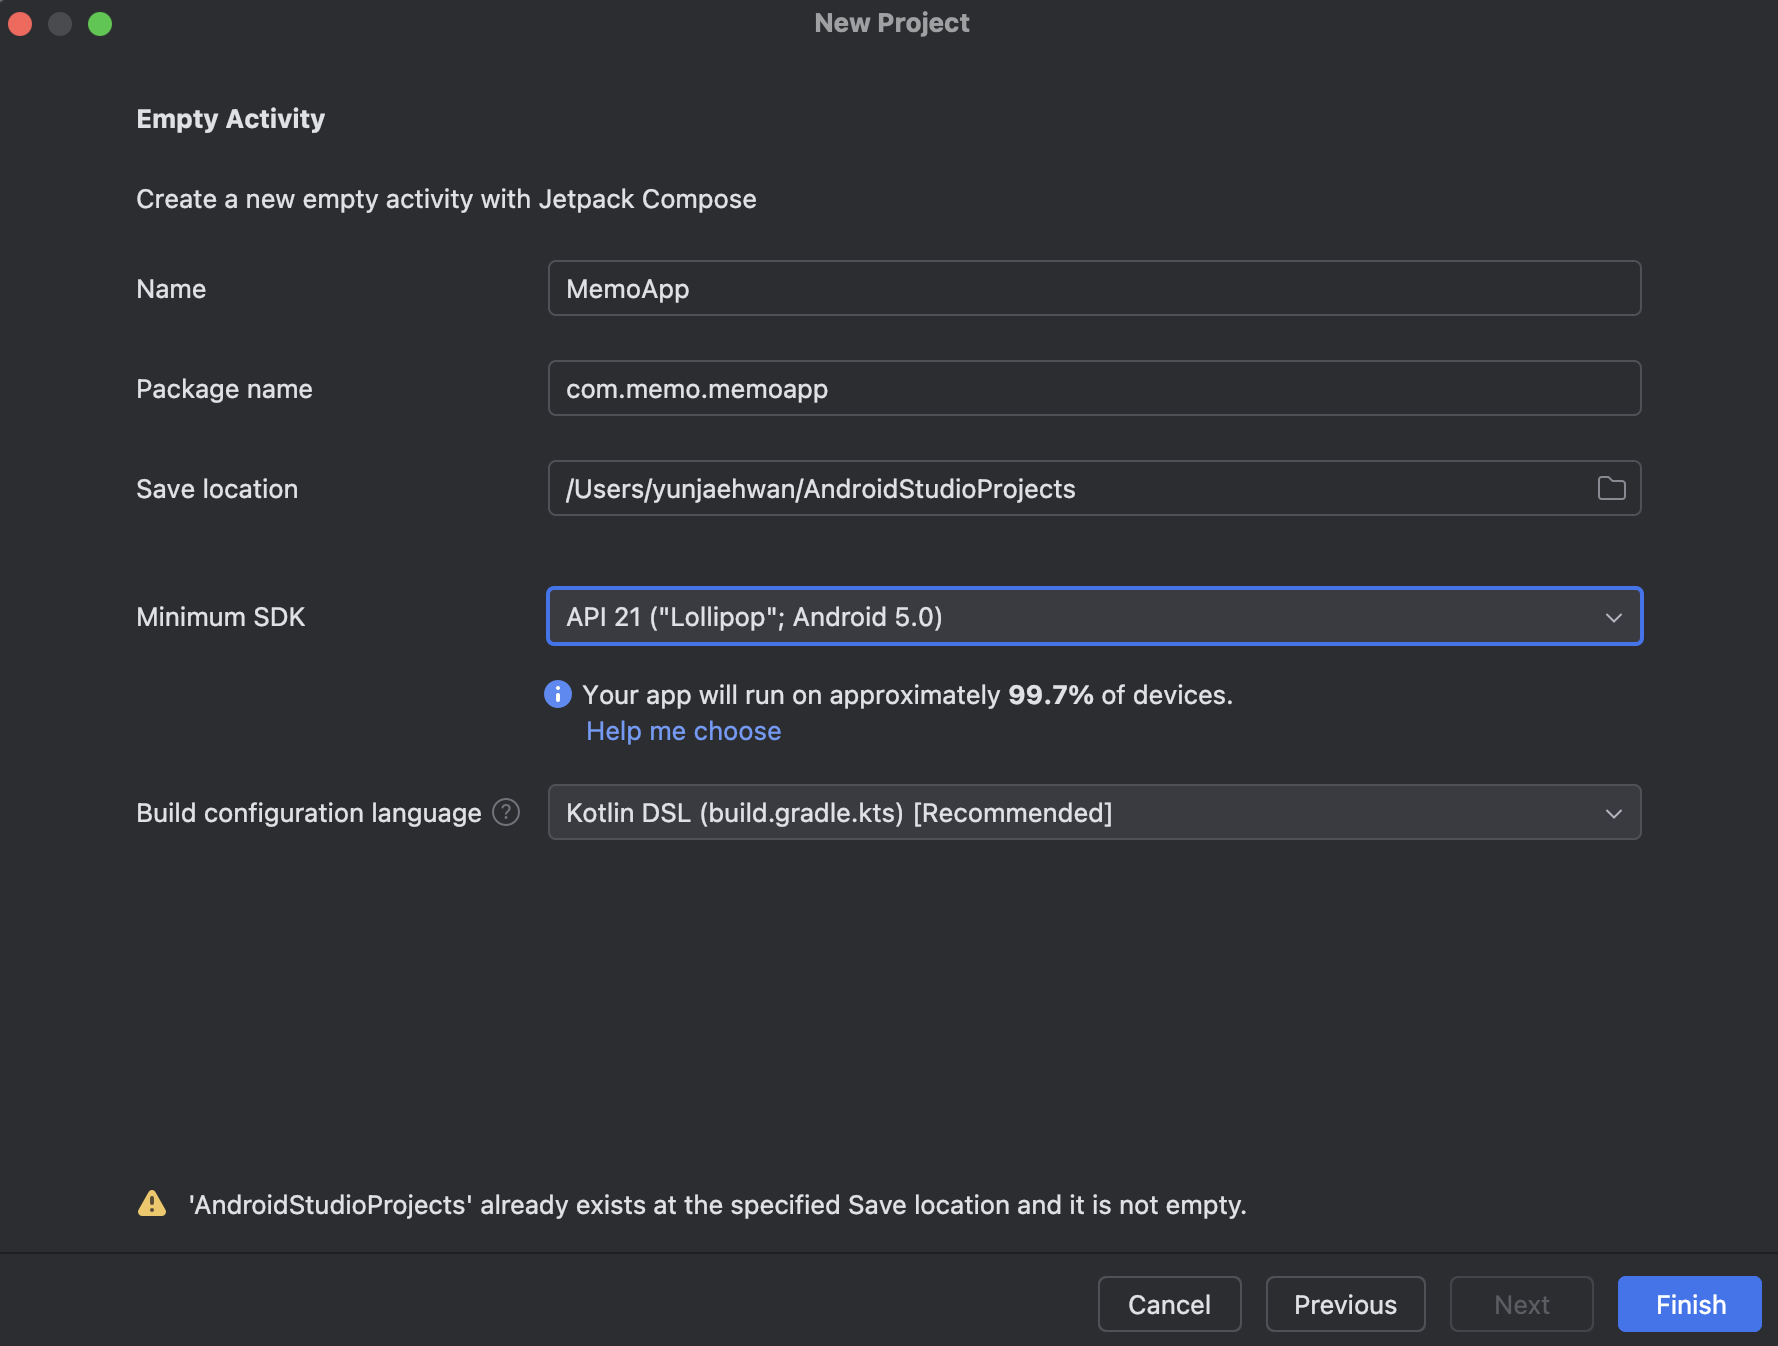Open the Minimum SDK dropdown
Image resolution: width=1778 pixels, height=1346 pixels.
(x=1094, y=617)
